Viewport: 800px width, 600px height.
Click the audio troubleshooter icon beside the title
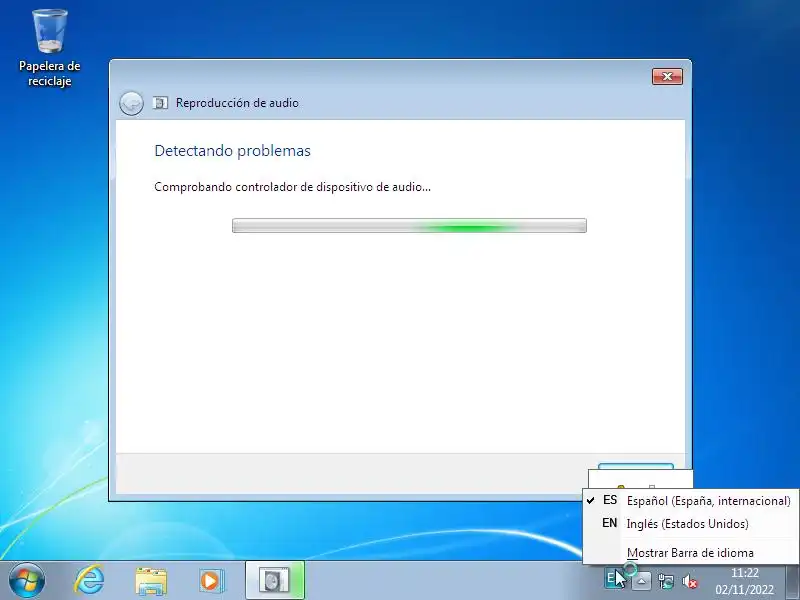pyautogui.click(x=160, y=103)
